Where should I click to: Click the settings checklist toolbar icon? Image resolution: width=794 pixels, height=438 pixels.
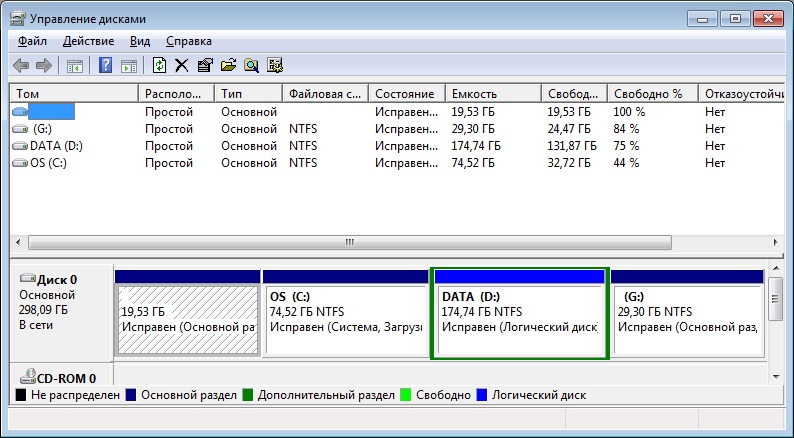[x=275, y=65]
